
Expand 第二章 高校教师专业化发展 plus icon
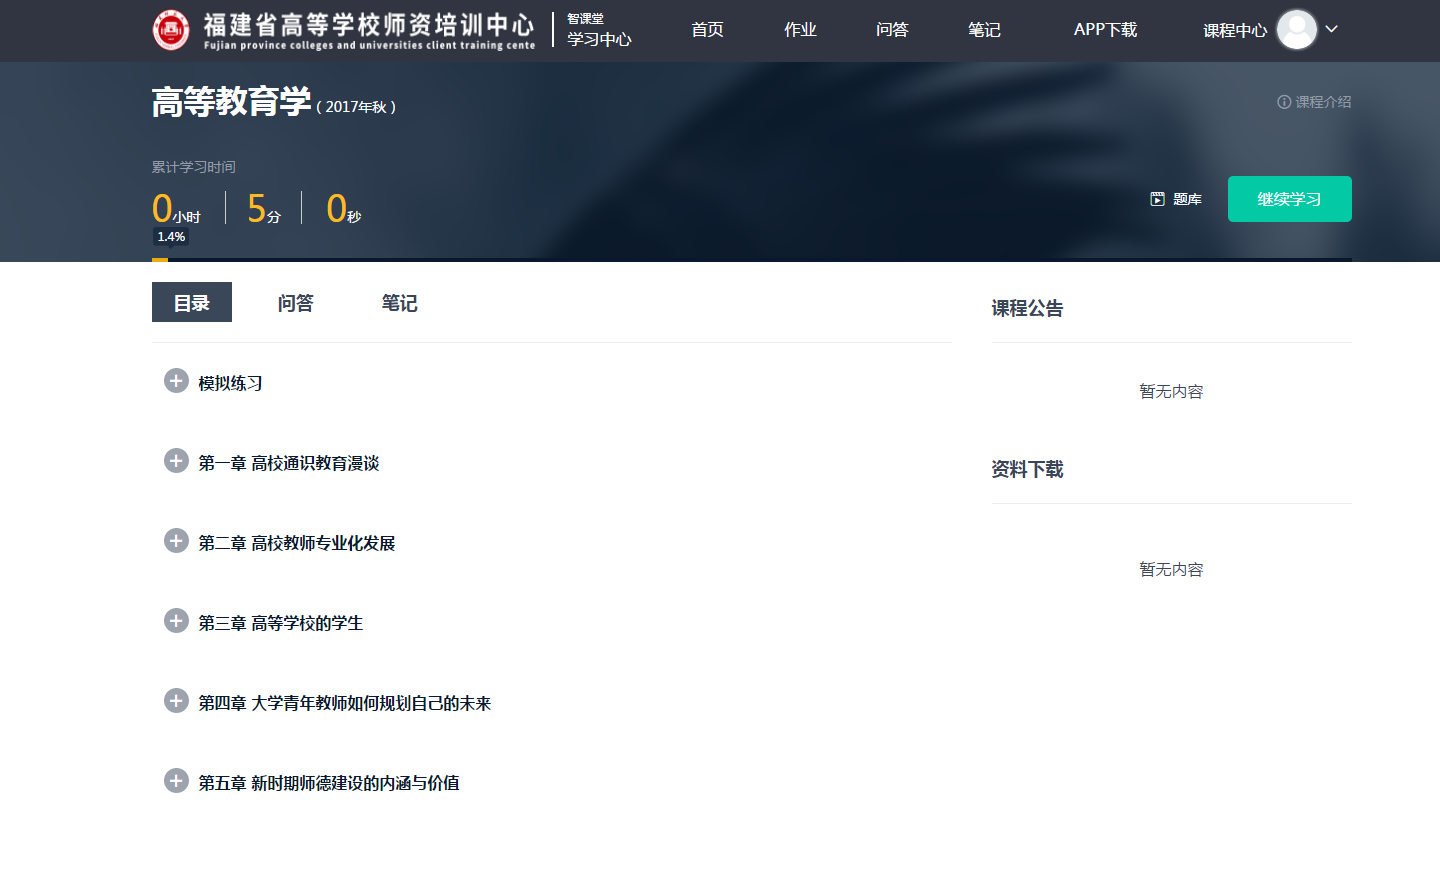pos(176,541)
